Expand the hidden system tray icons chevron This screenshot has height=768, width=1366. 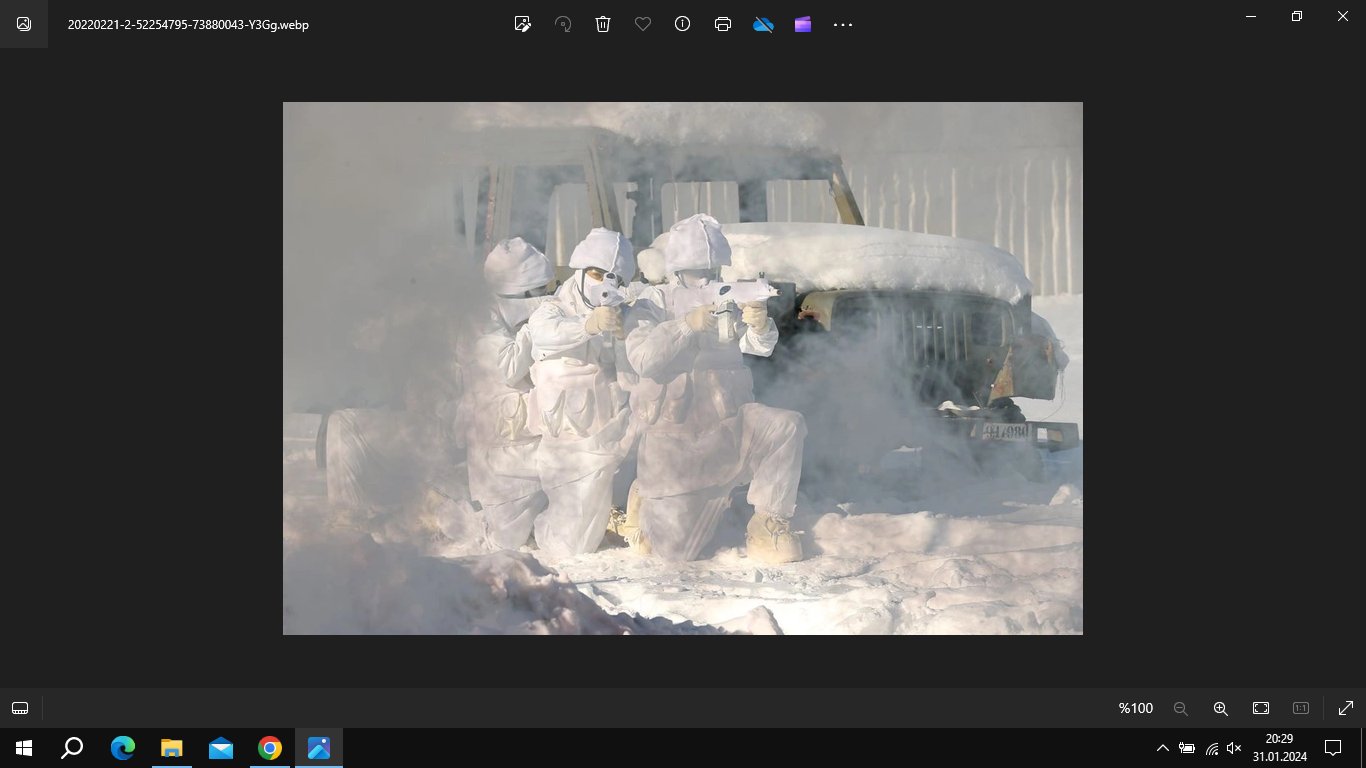click(1162, 748)
